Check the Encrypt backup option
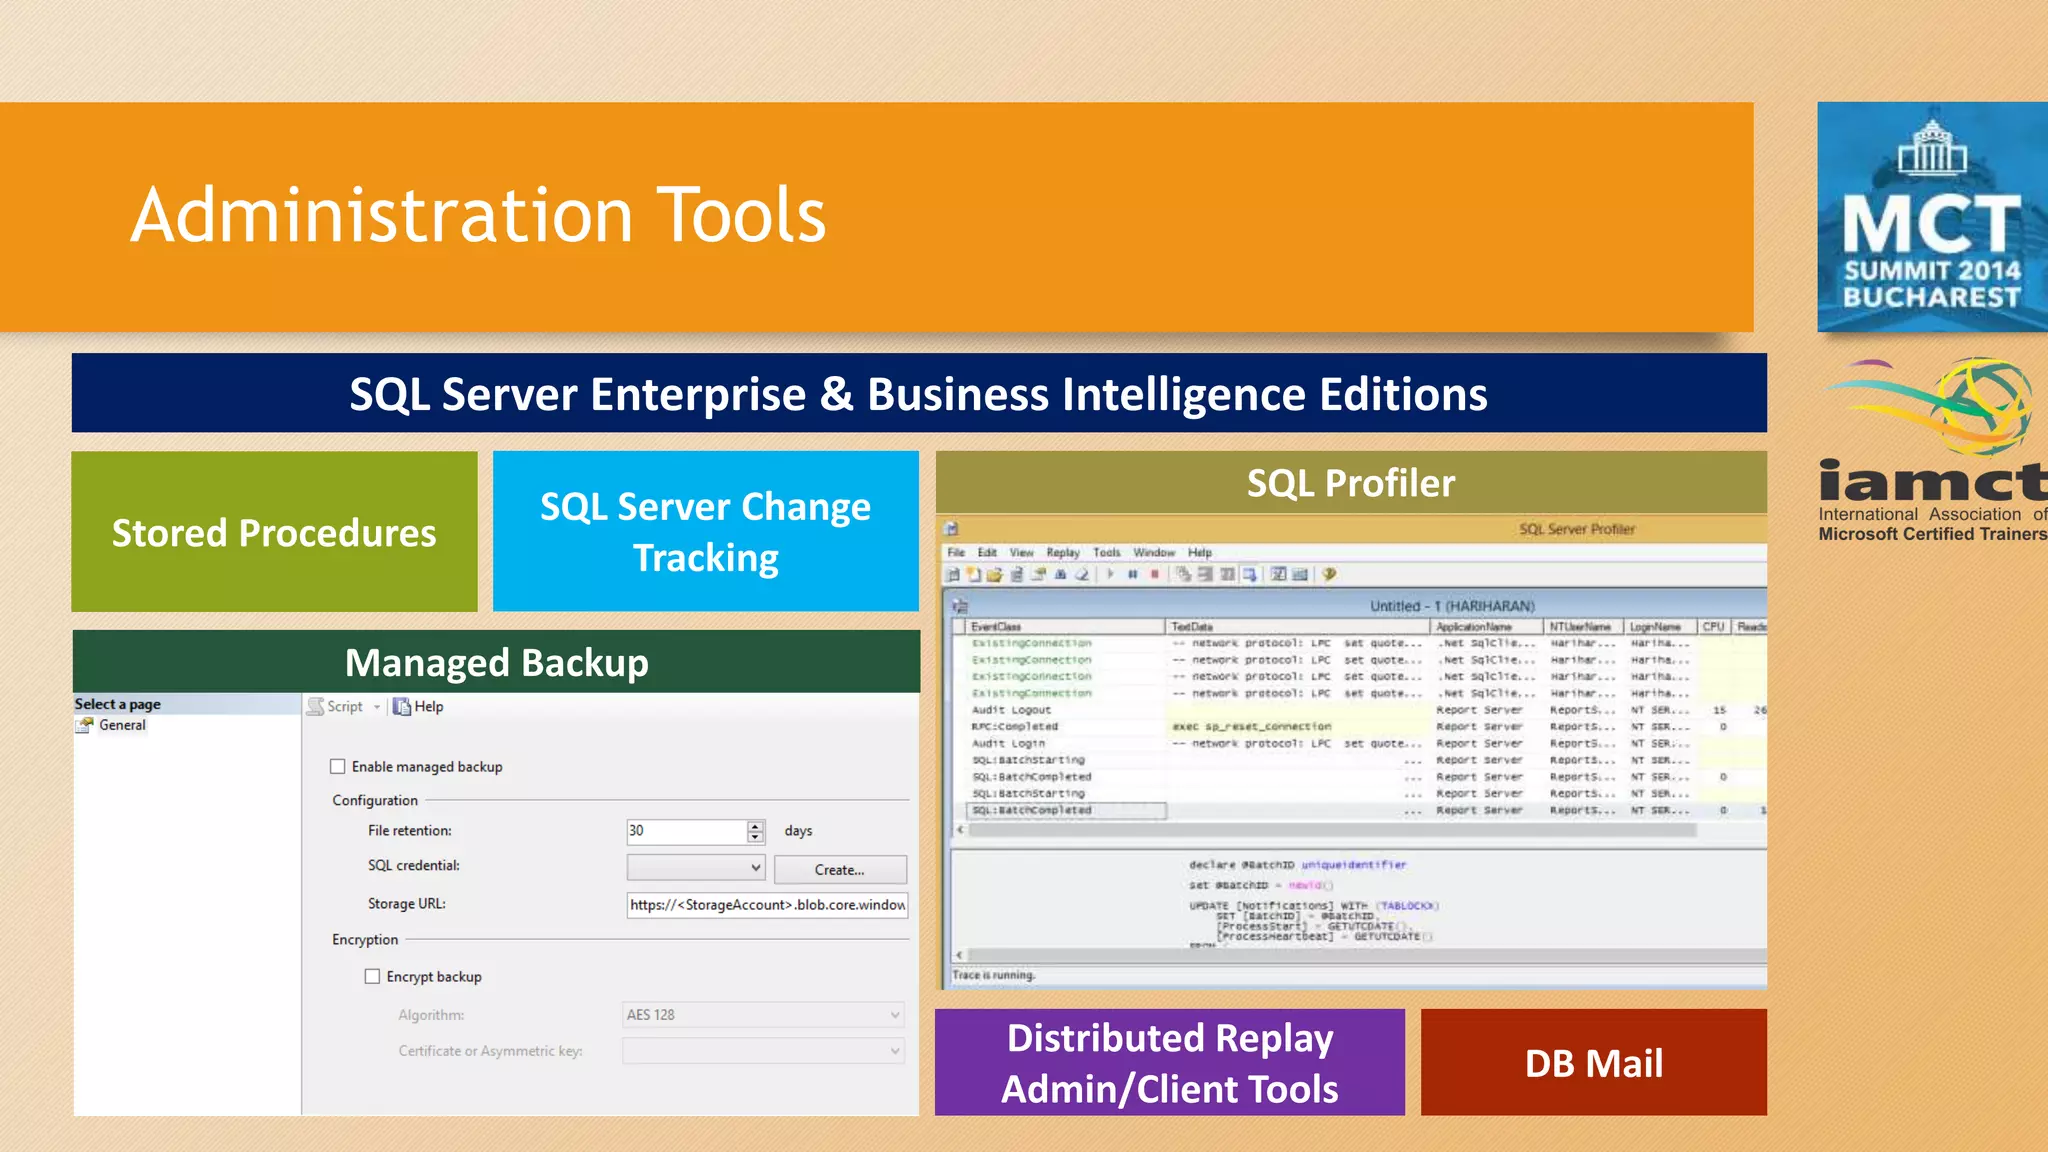 tap(372, 977)
